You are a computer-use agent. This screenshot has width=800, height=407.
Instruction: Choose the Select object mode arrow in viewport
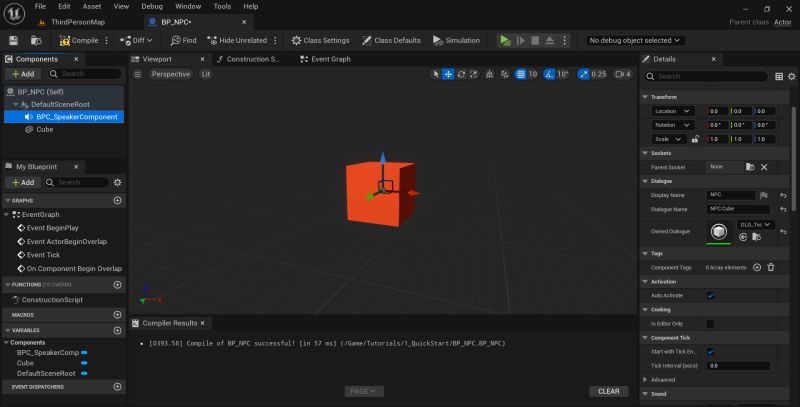point(435,74)
